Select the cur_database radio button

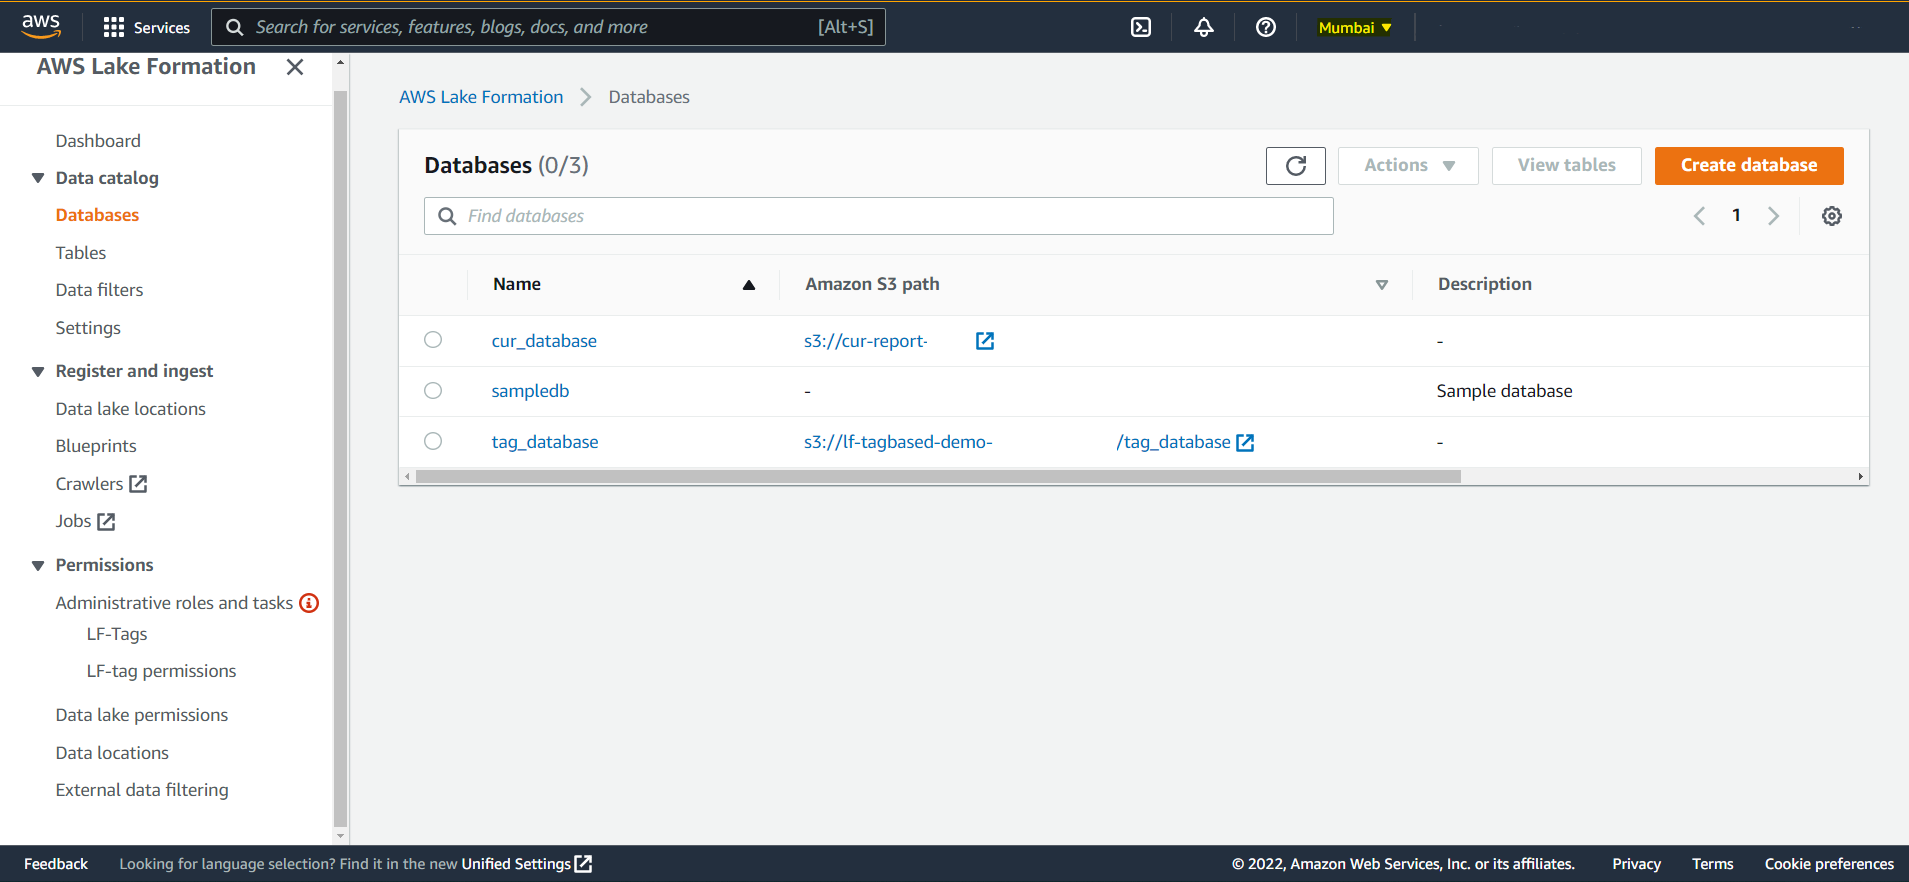pos(433,340)
